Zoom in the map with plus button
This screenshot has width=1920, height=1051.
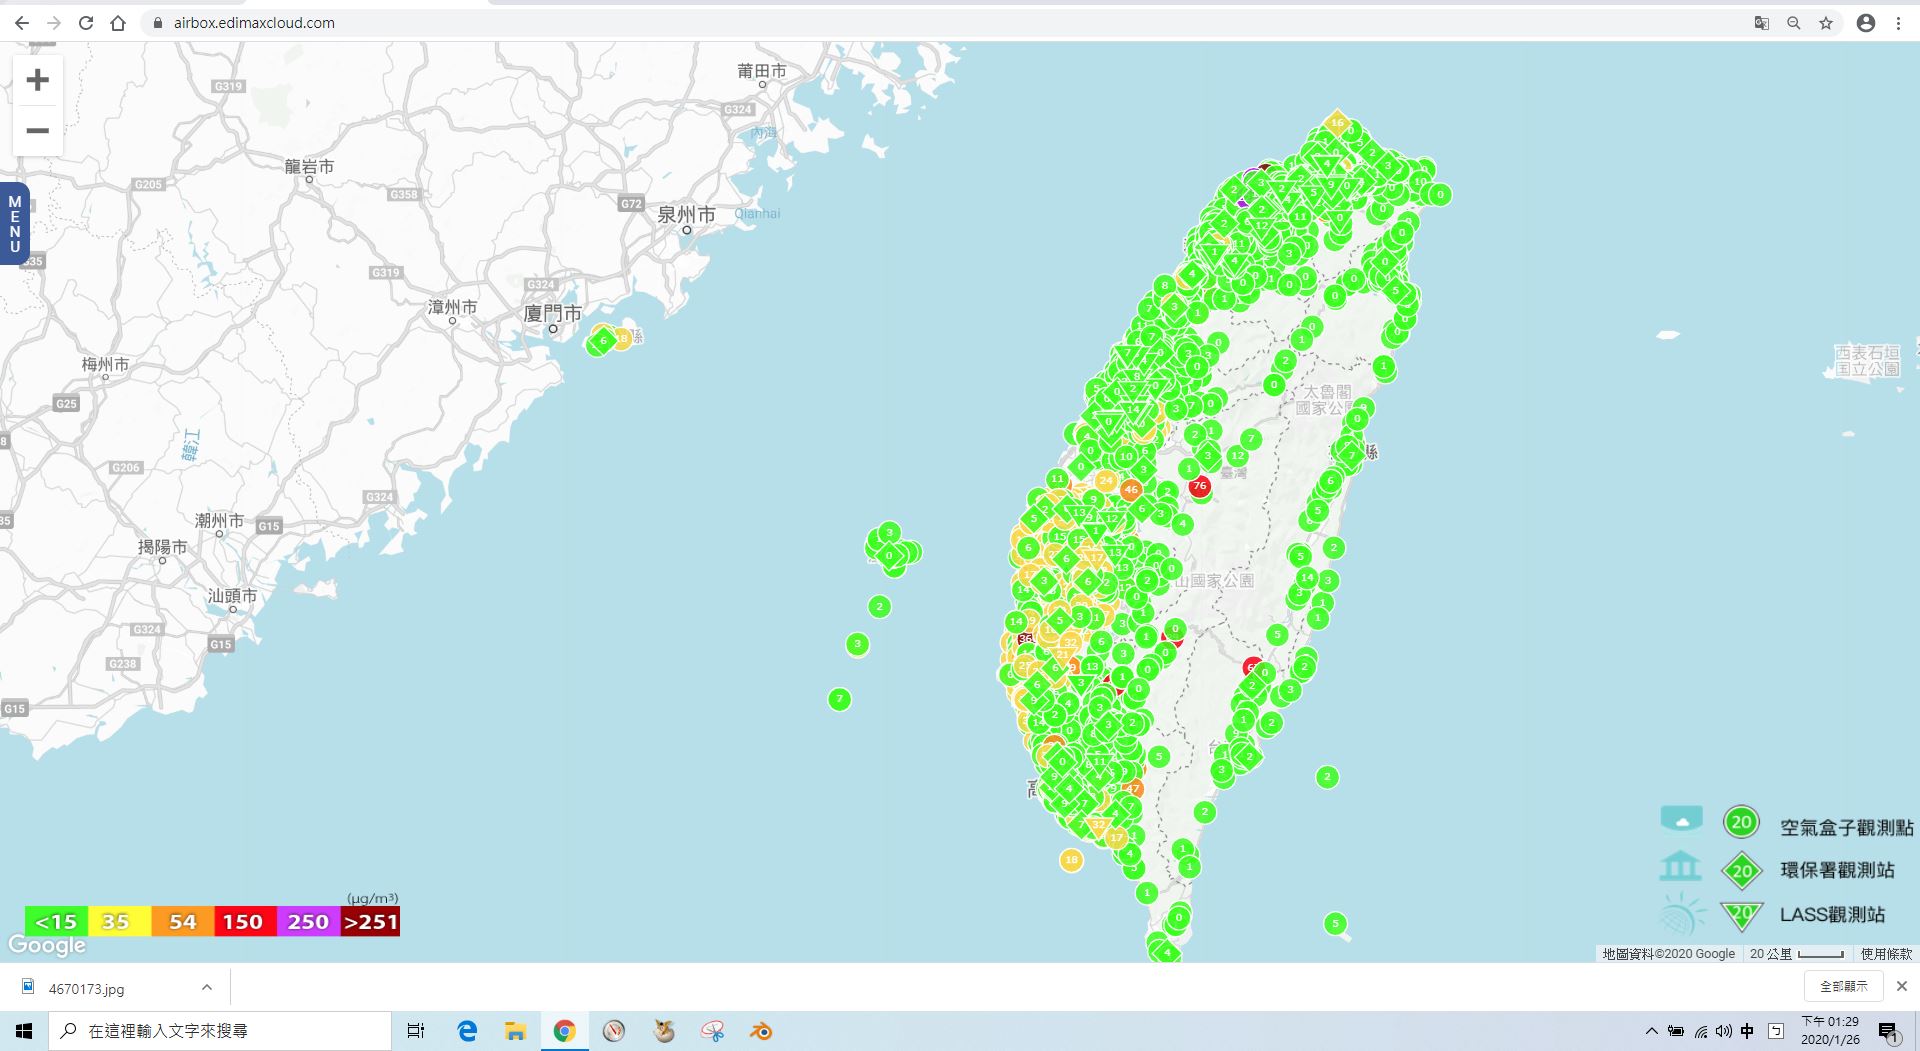click(x=37, y=80)
